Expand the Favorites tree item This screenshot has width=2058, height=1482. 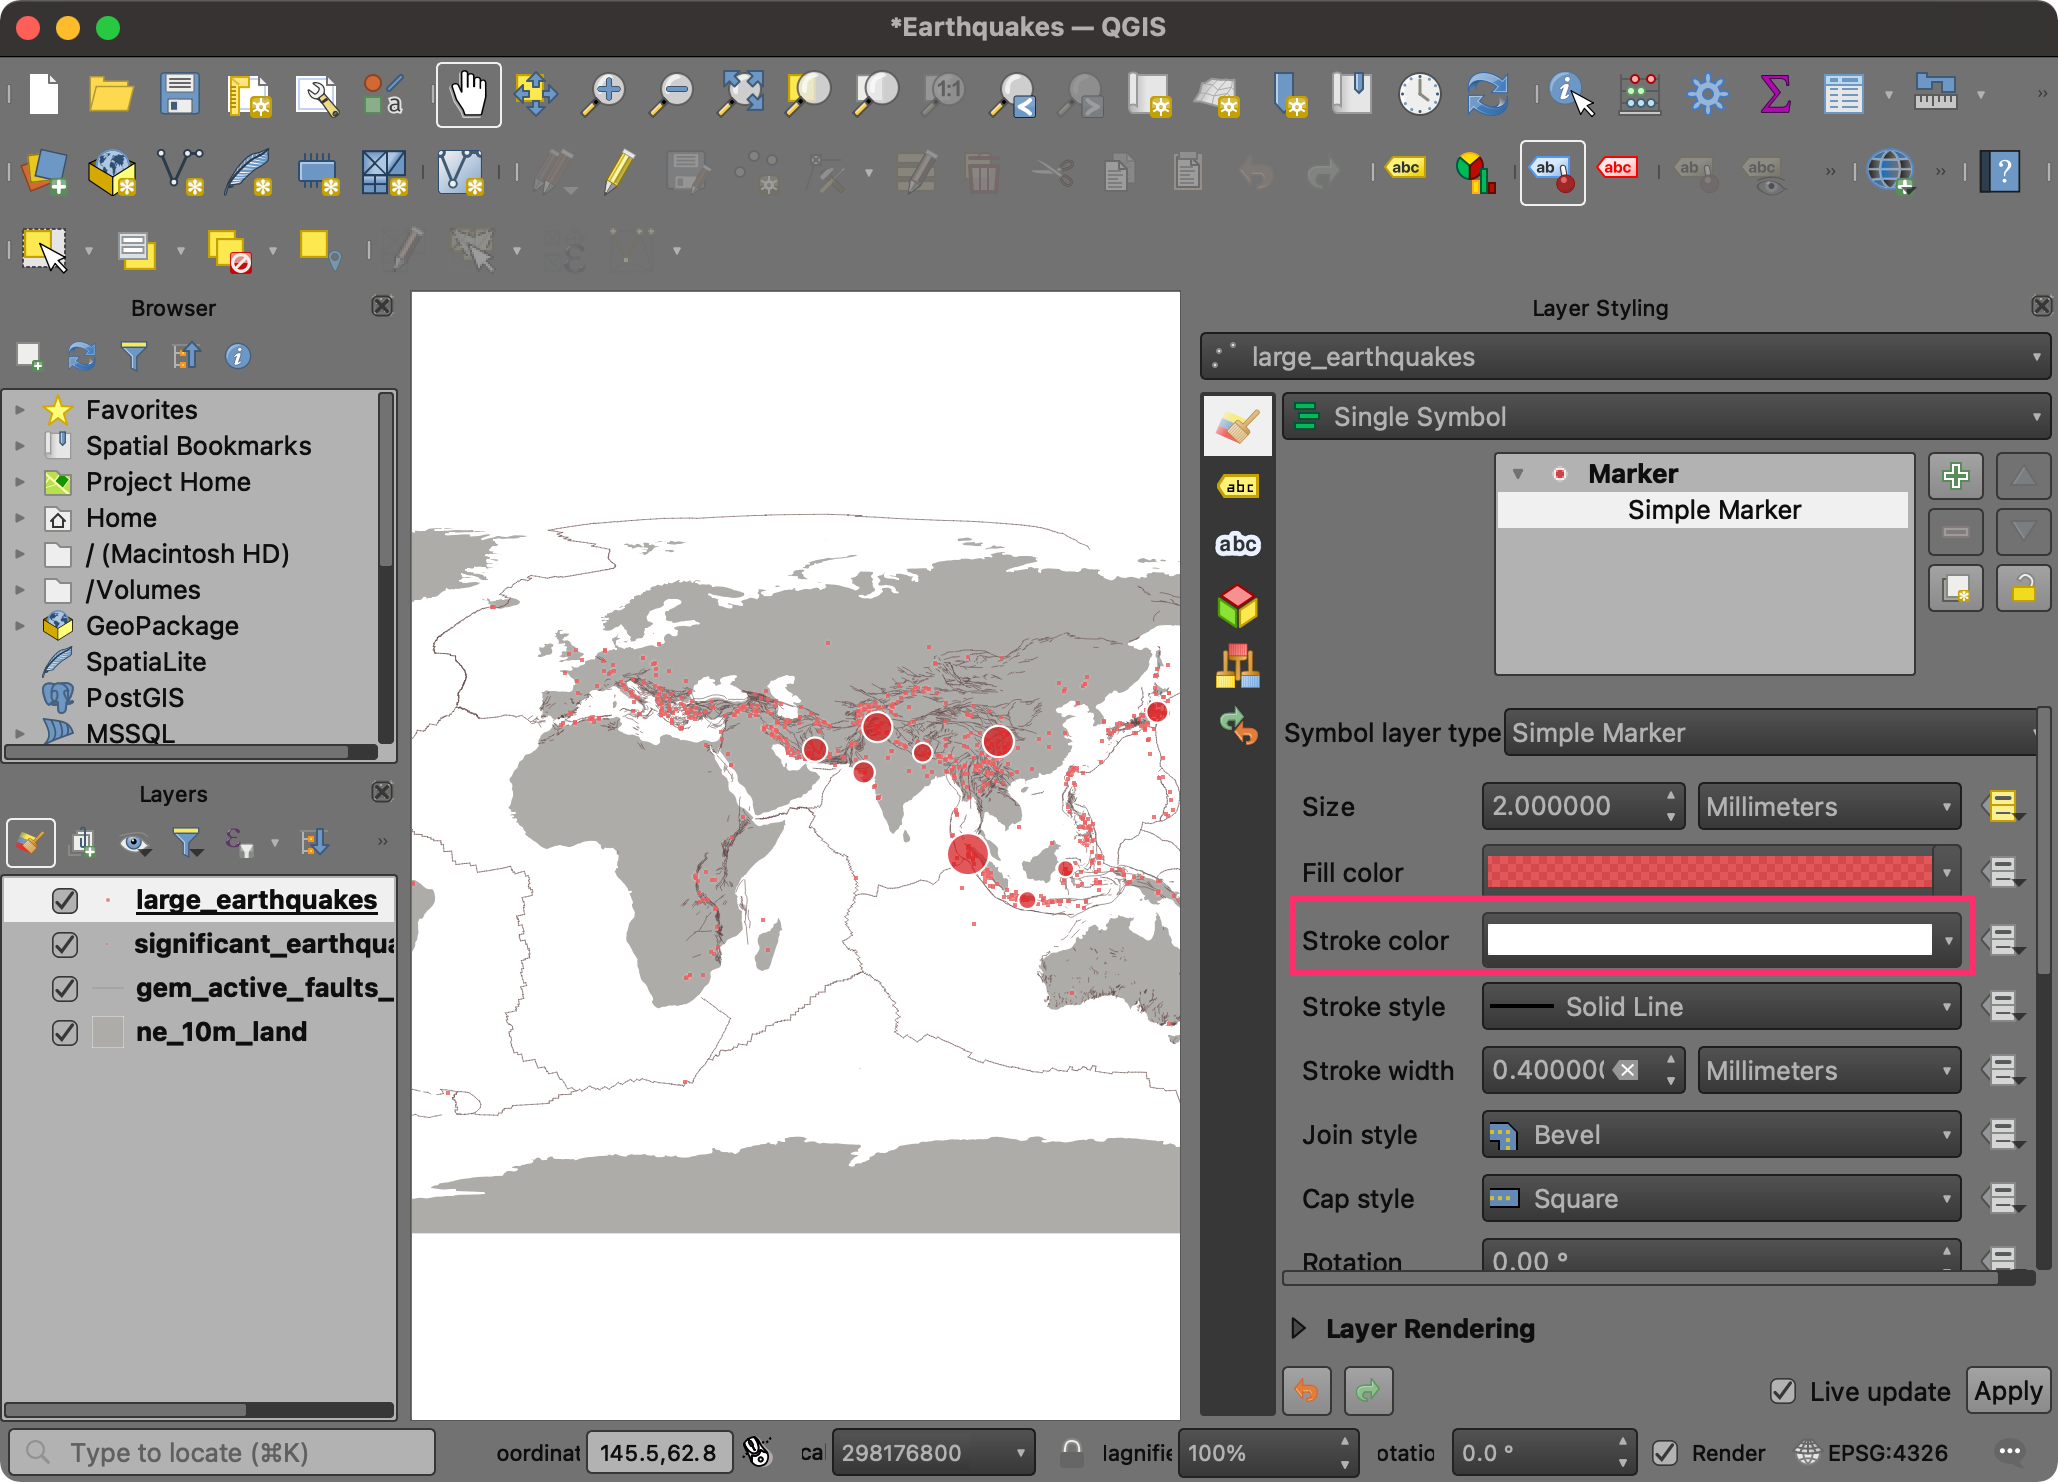(x=19, y=410)
